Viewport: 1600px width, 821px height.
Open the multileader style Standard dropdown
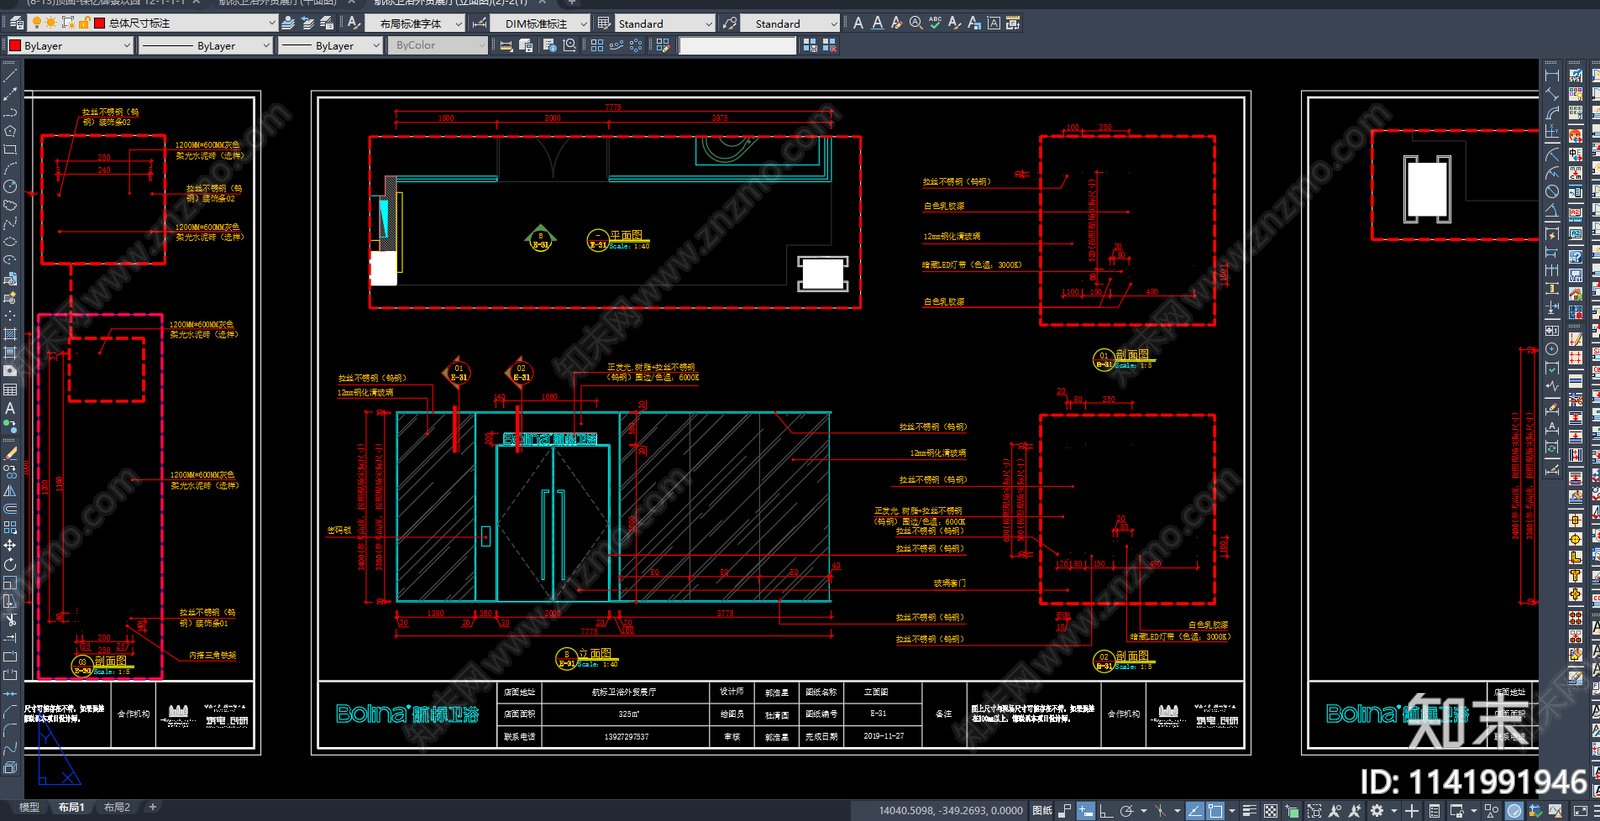[790, 23]
